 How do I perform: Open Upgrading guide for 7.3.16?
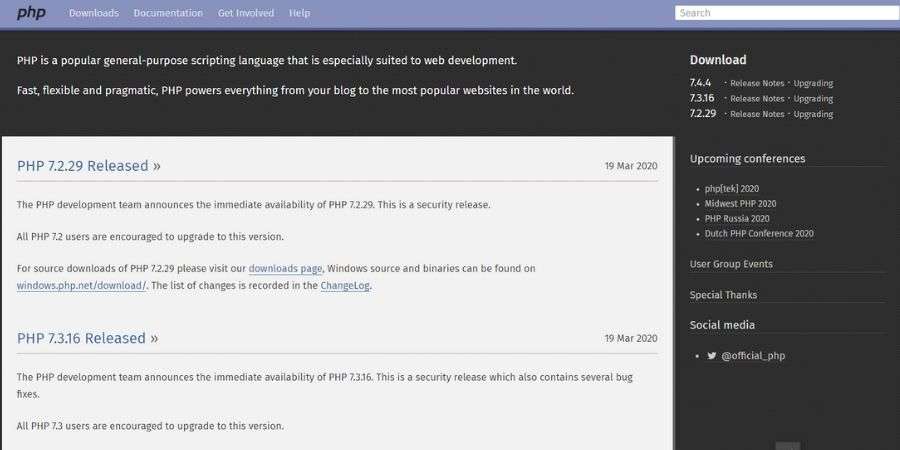point(813,99)
